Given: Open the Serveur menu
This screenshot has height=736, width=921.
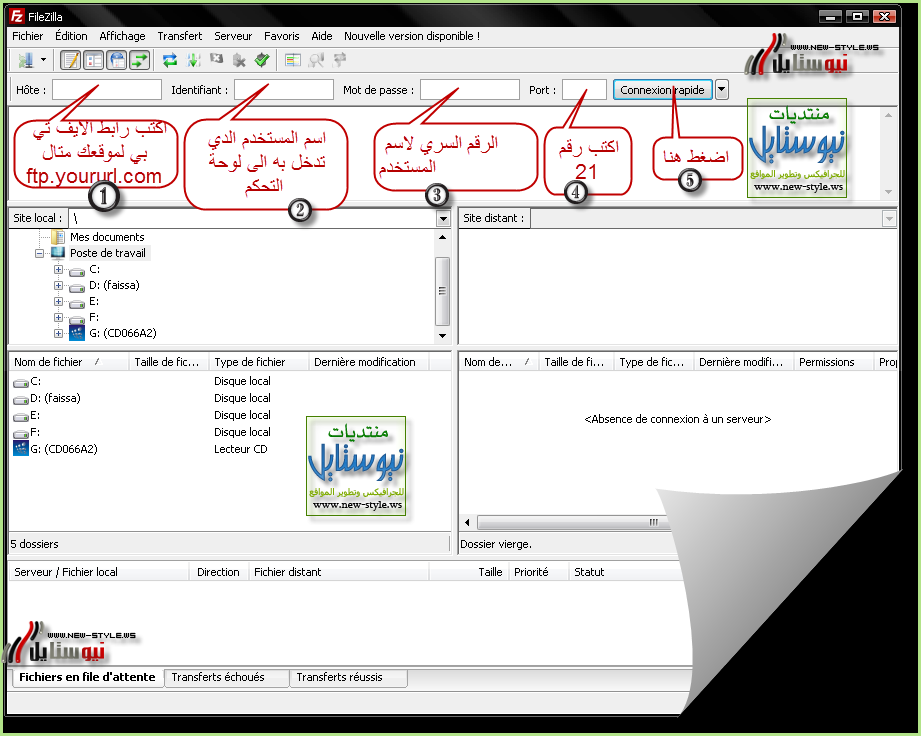Looking at the screenshot, I should click(233, 36).
